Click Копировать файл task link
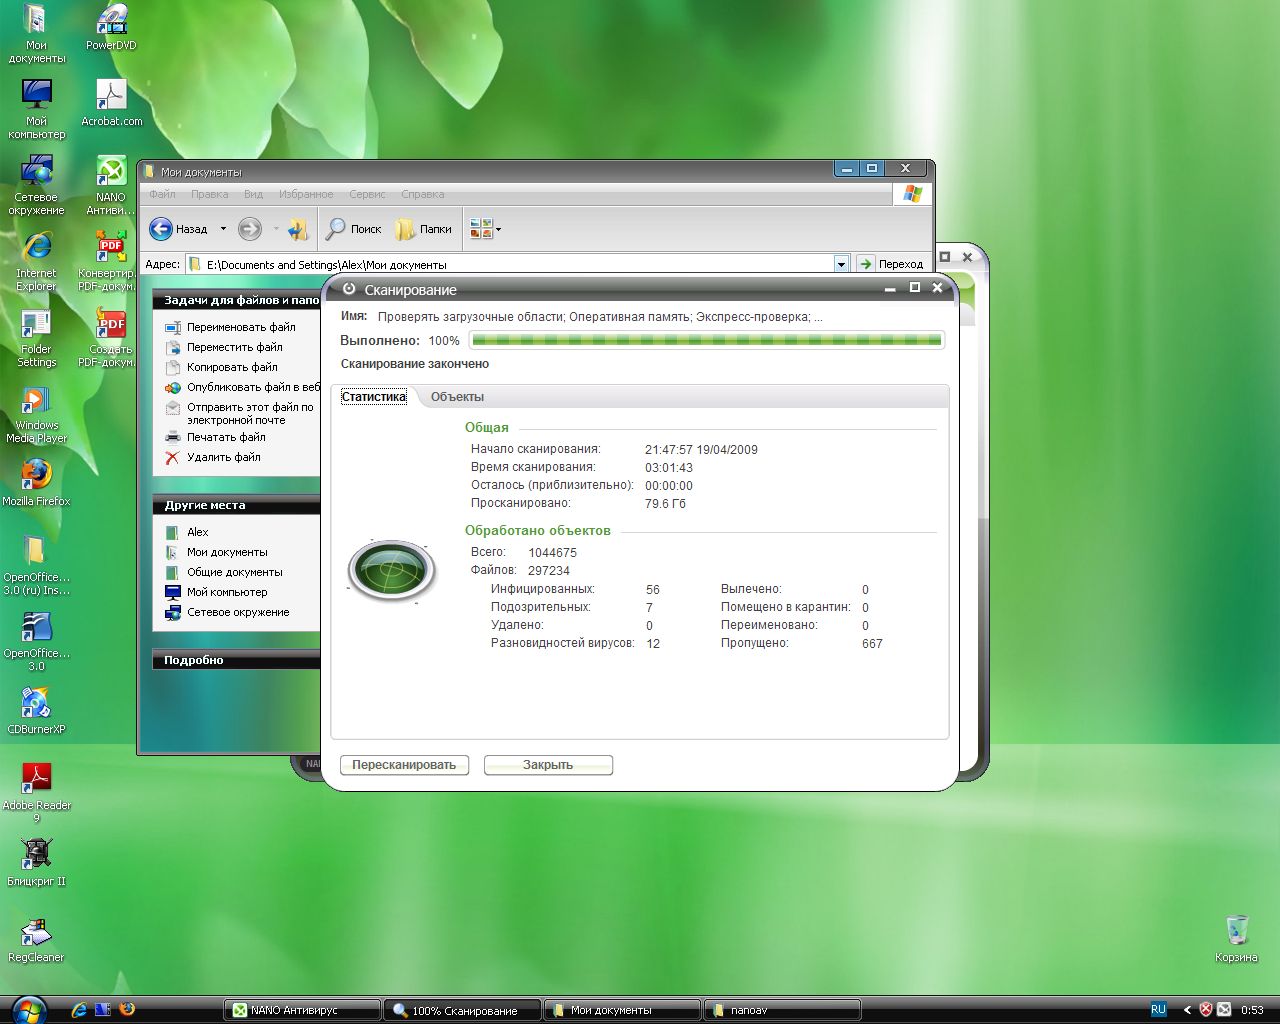This screenshot has height=1024, width=1280. pos(232,367)
